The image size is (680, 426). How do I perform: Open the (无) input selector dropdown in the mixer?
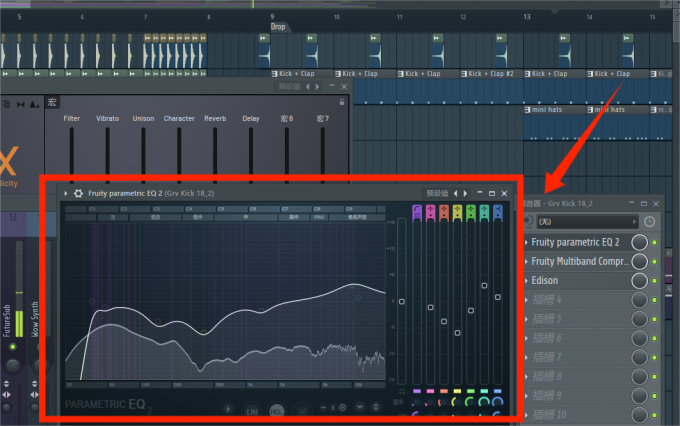coord(588,222)
